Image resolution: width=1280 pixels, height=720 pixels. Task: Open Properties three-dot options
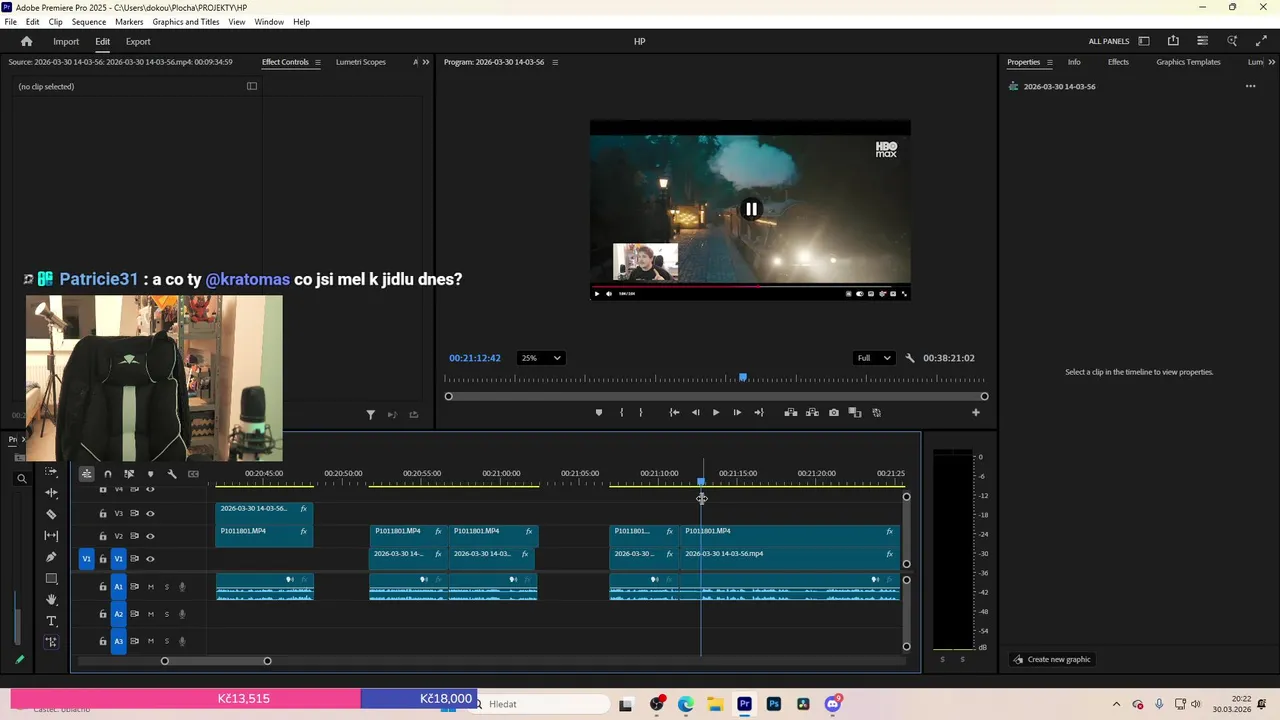[x=1250, y=86]
